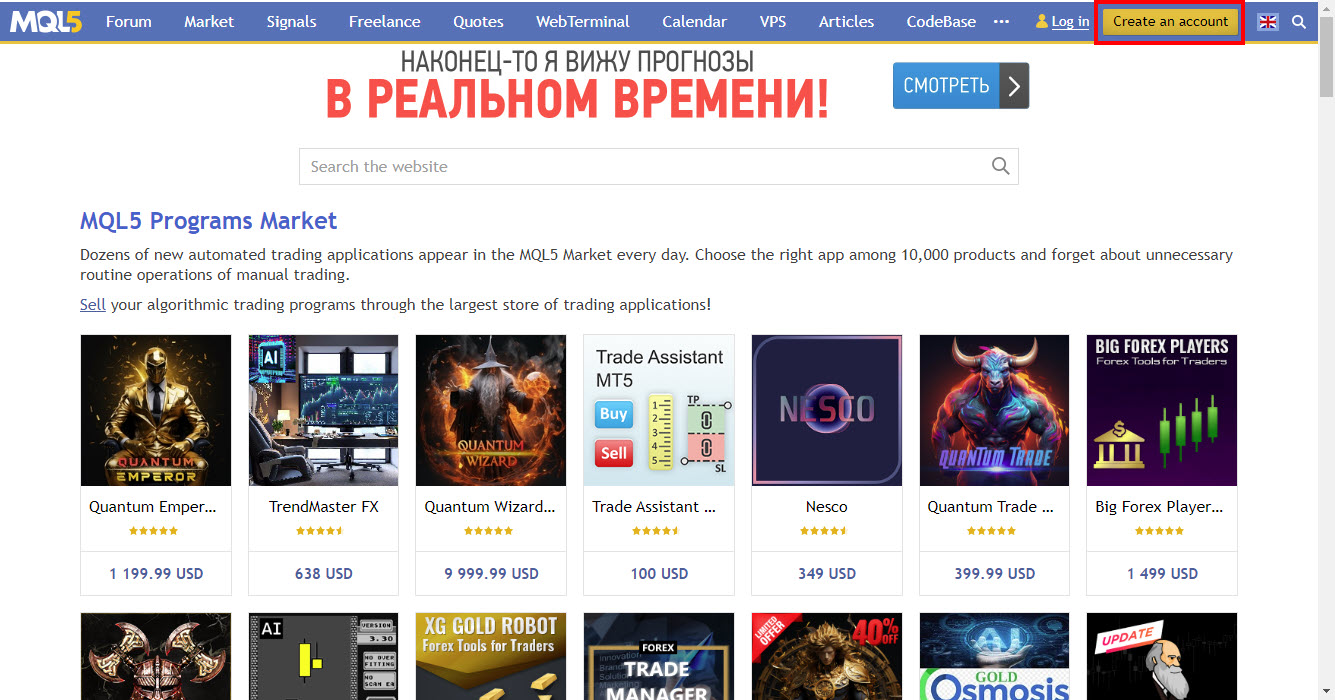Click the UK flag language icon
This screenshot has height=700, width=1335.
tap(1268, 21)
